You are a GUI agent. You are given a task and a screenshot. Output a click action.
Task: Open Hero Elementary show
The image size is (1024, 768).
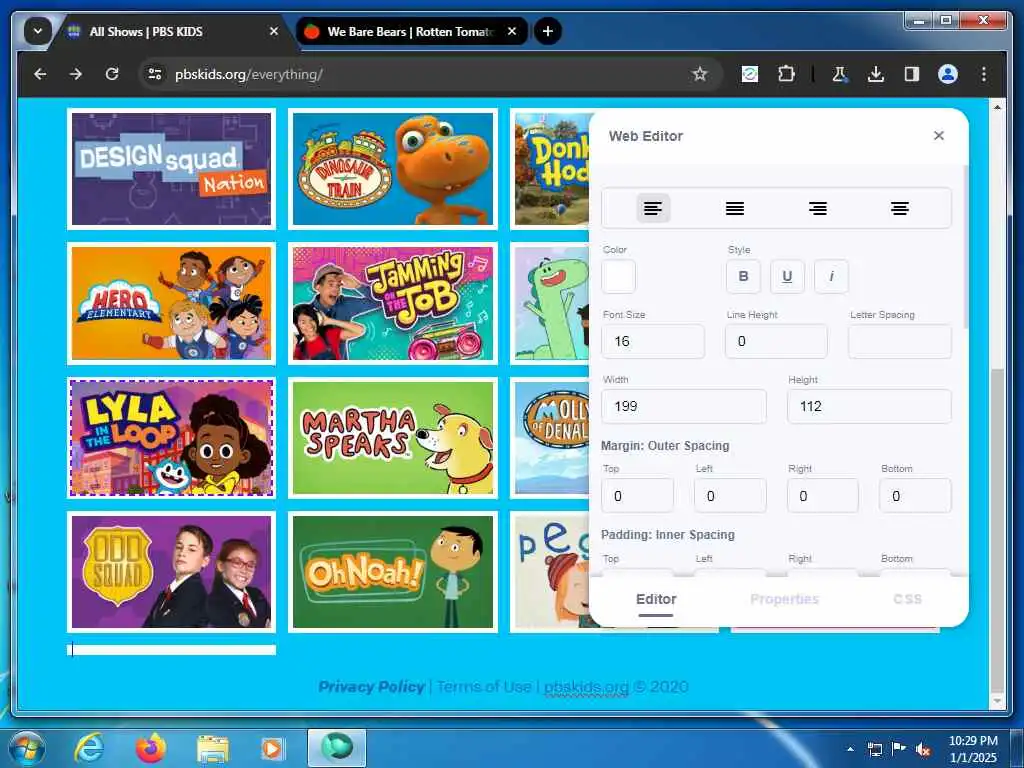(171, 303)
